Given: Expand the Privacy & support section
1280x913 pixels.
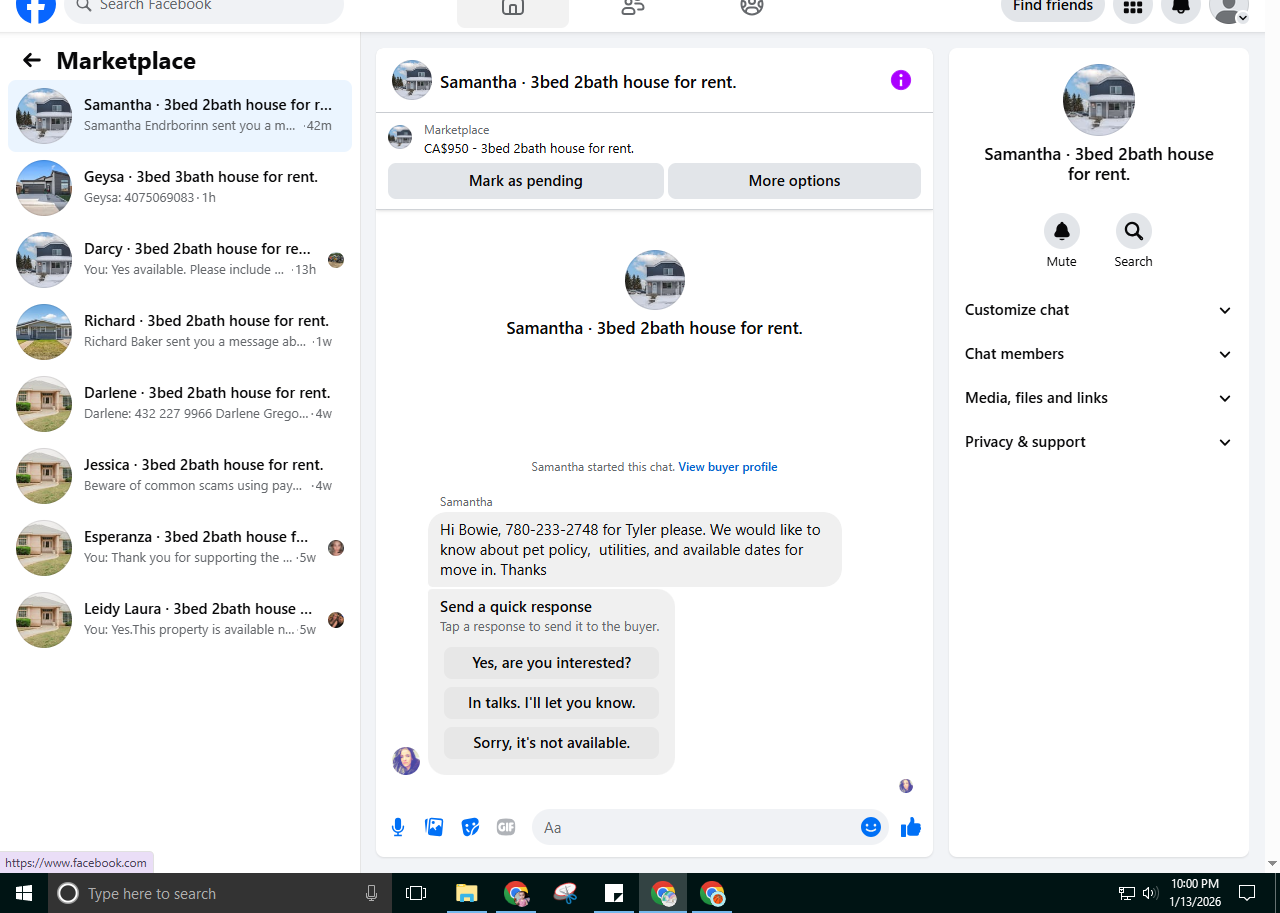Looking at the screenshot, I should [1098, 442].
